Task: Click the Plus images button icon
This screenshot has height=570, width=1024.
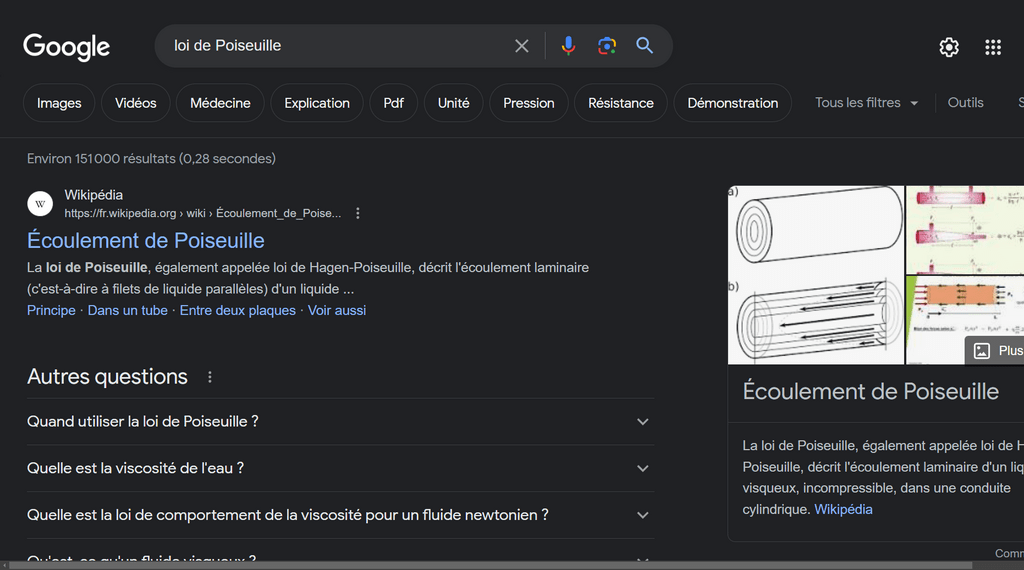Action: tap(982, 351)
